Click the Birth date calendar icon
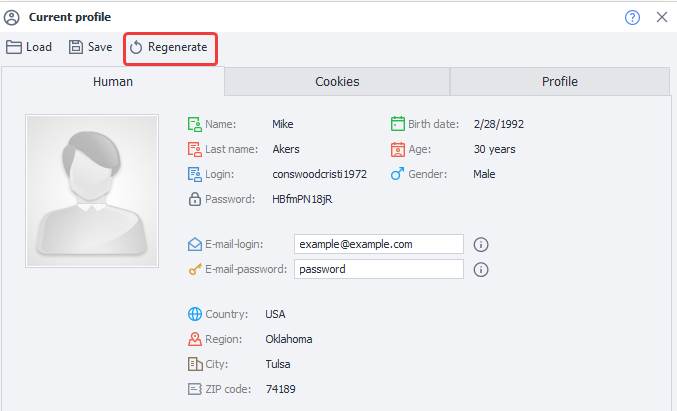 click(398, 124)
